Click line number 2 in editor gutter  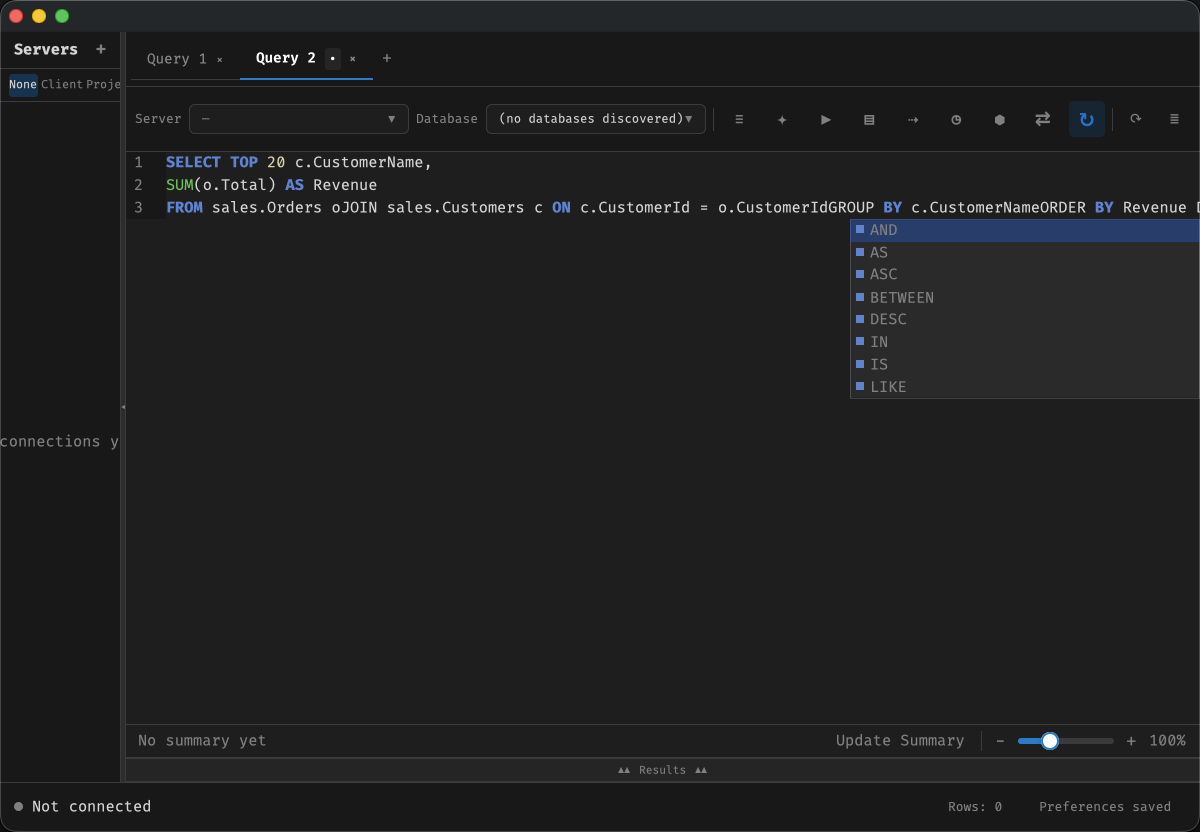pyautogui.click(x=138, y=185)
